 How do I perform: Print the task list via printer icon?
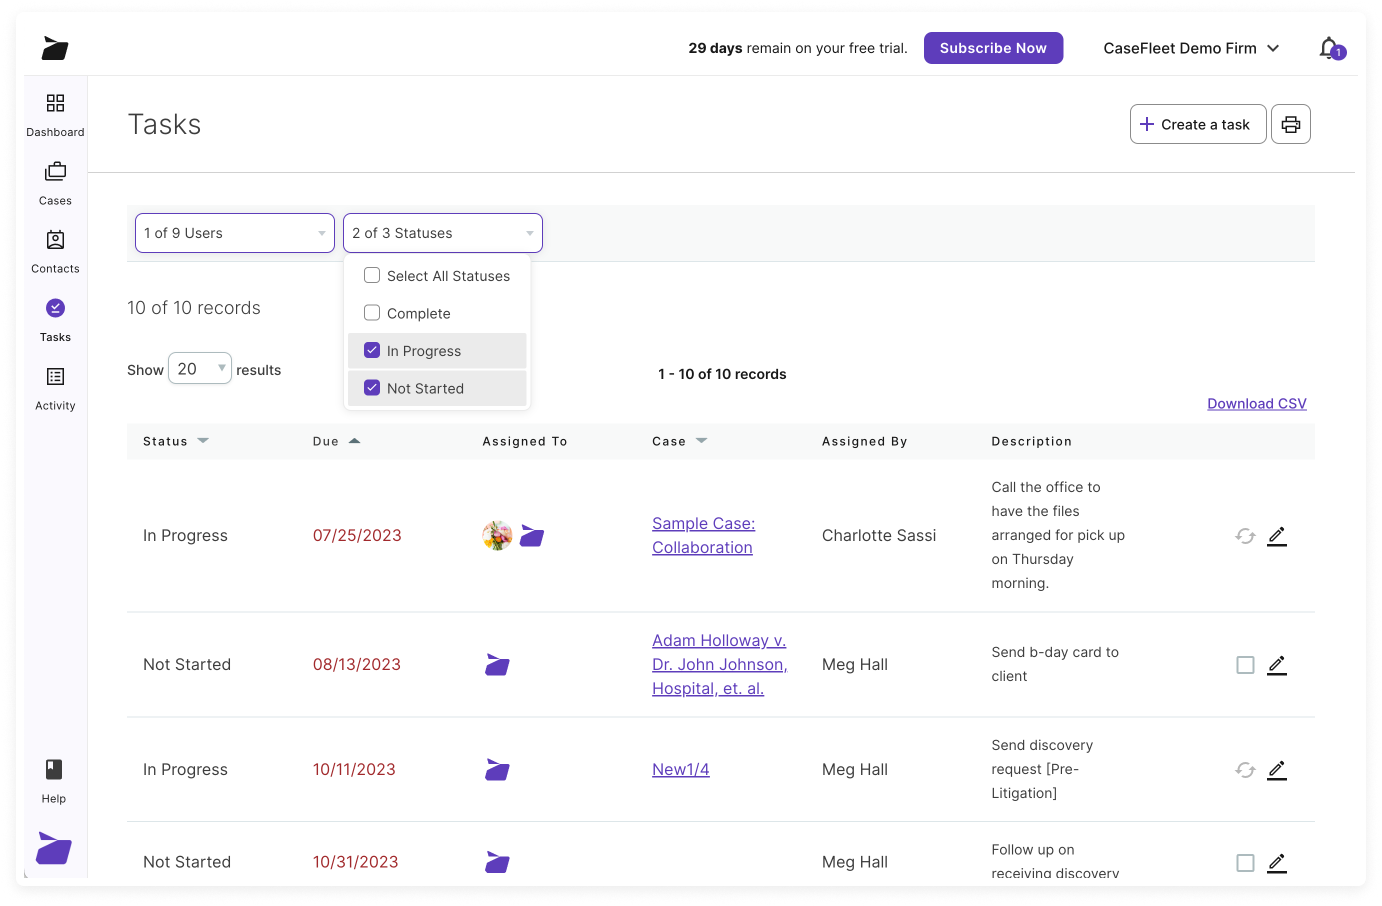click(1290, 123)
